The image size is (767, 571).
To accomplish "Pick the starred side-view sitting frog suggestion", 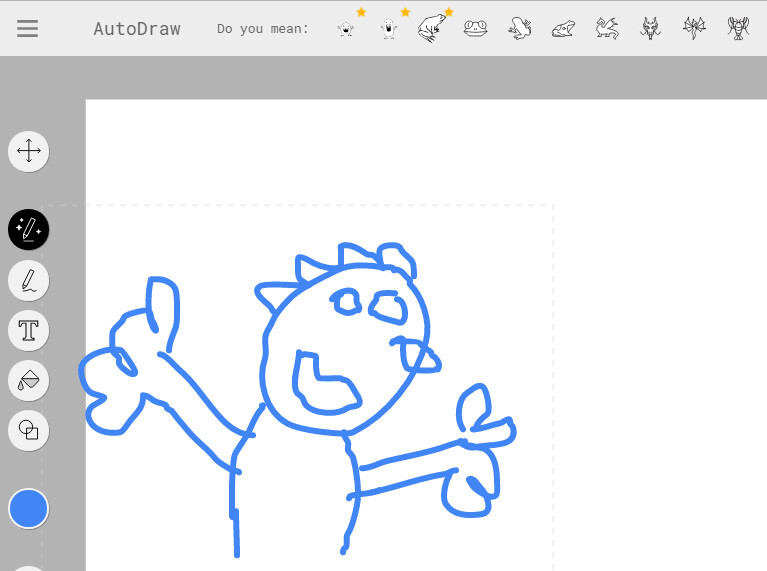I will [432, 28].
